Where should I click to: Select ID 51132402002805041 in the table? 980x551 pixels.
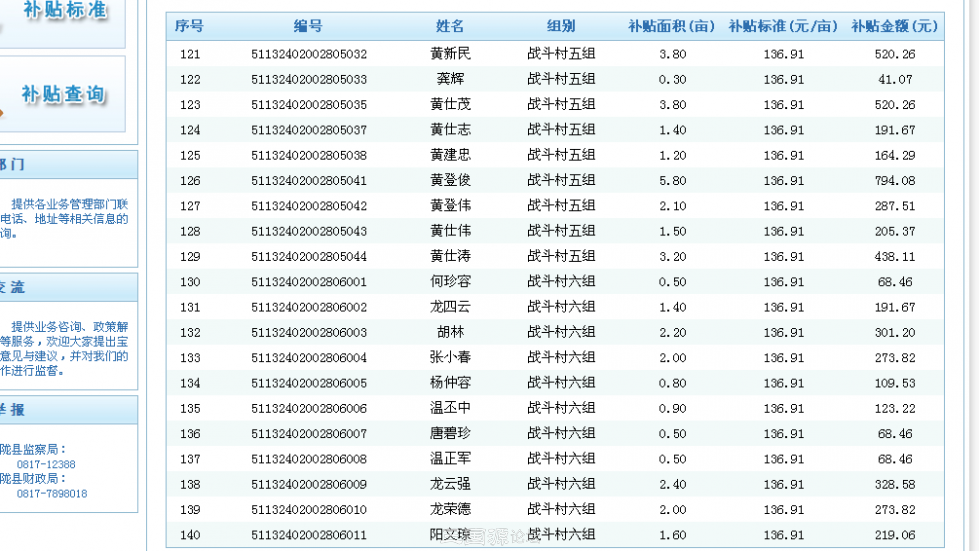point(308,181)
